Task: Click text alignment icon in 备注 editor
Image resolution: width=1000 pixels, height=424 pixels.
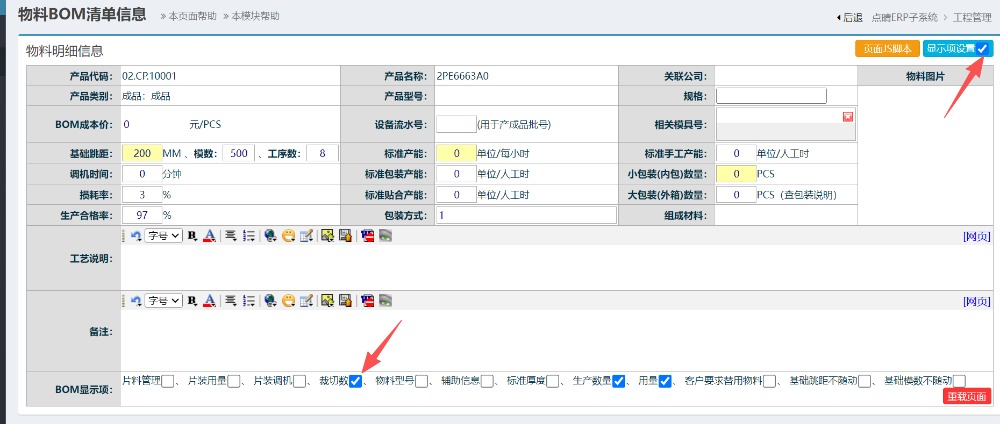Action: point(231,300)
